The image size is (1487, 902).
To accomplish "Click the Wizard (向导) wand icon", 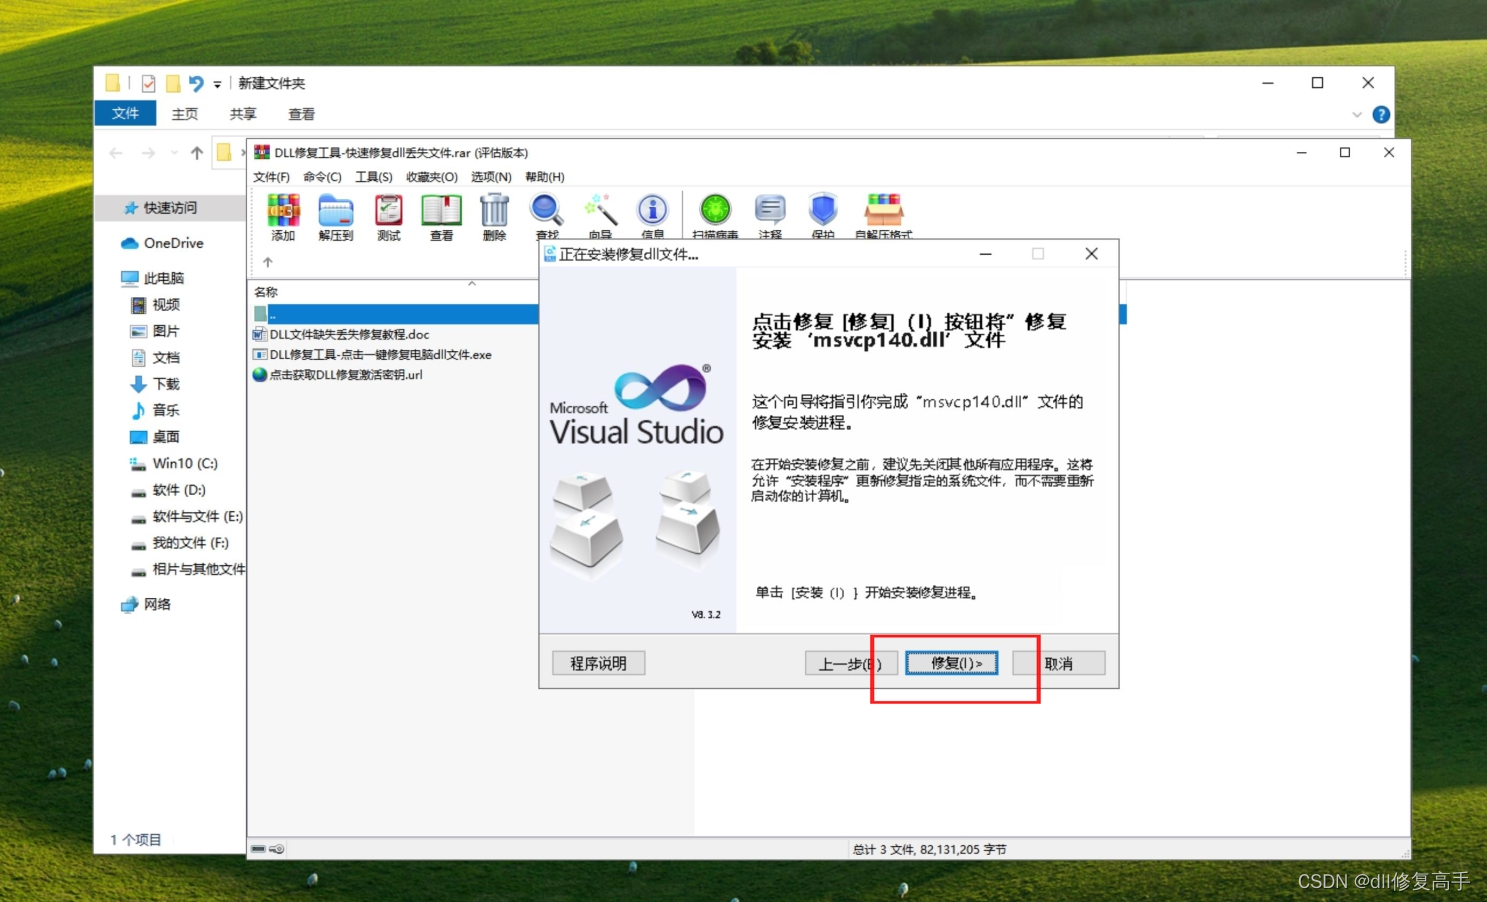I will (x=600, y=211).
